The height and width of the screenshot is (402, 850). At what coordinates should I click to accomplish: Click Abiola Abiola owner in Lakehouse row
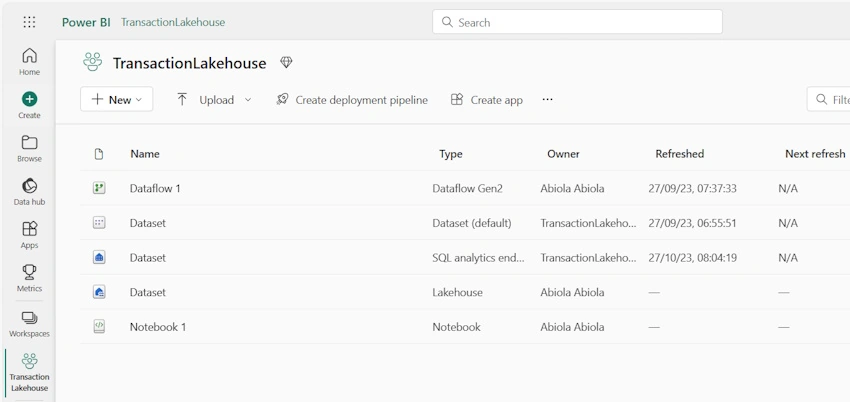(572, 292)
